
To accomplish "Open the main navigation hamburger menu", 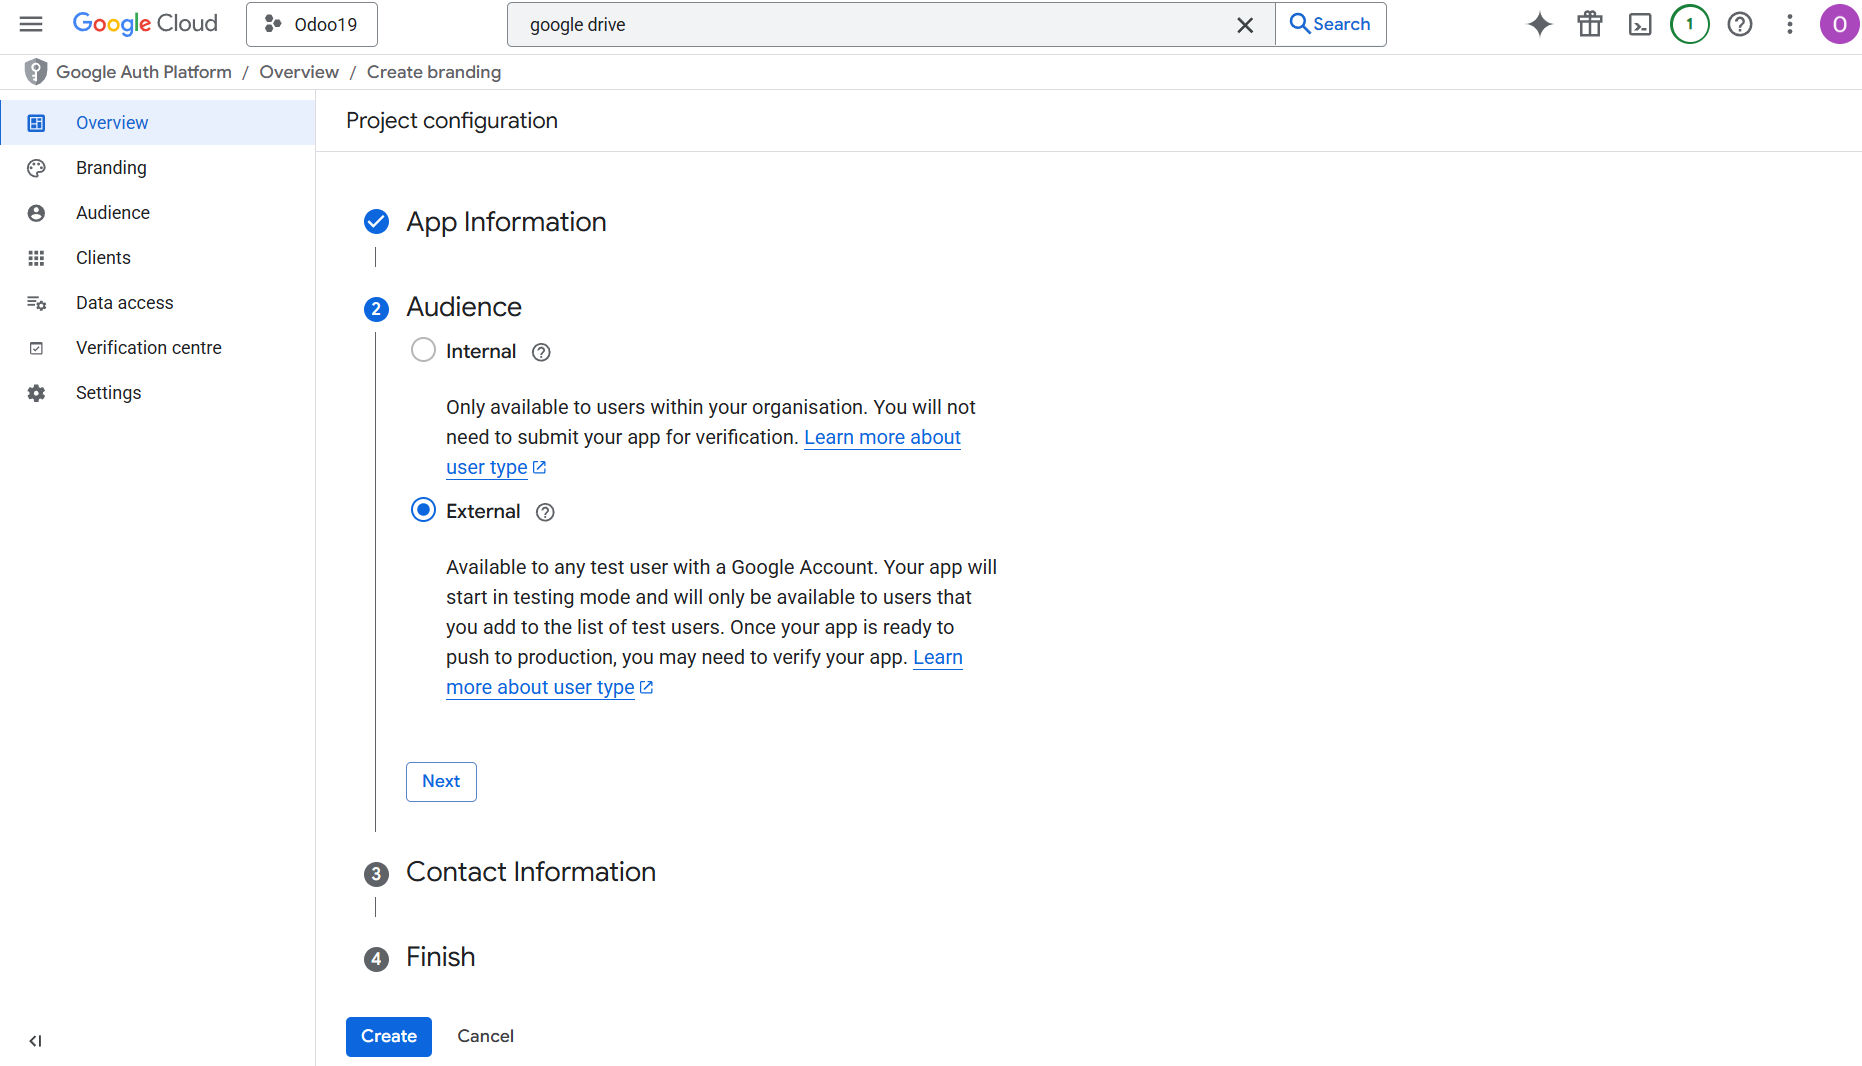I will [31, 24].
